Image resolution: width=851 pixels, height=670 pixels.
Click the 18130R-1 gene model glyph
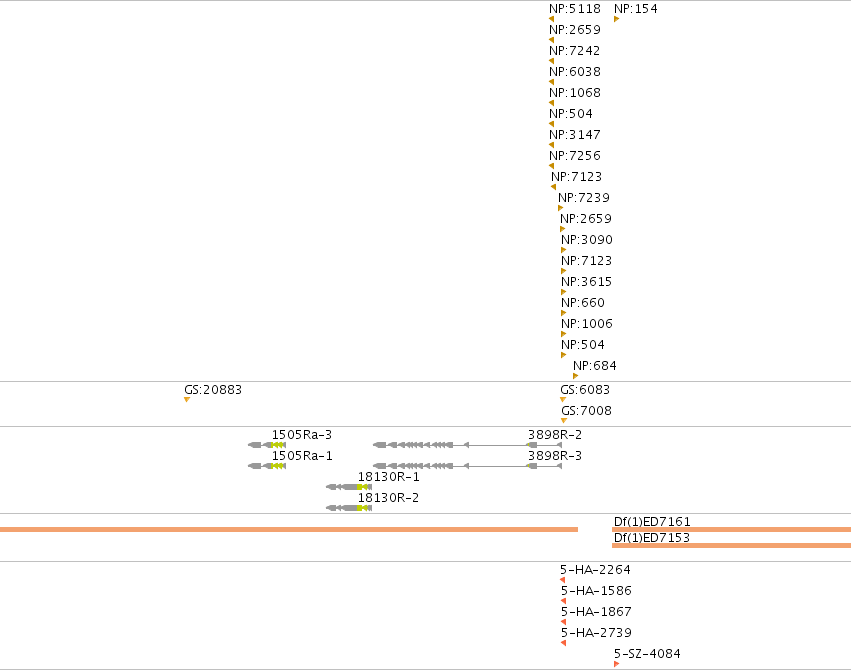[x=349, y=487]
